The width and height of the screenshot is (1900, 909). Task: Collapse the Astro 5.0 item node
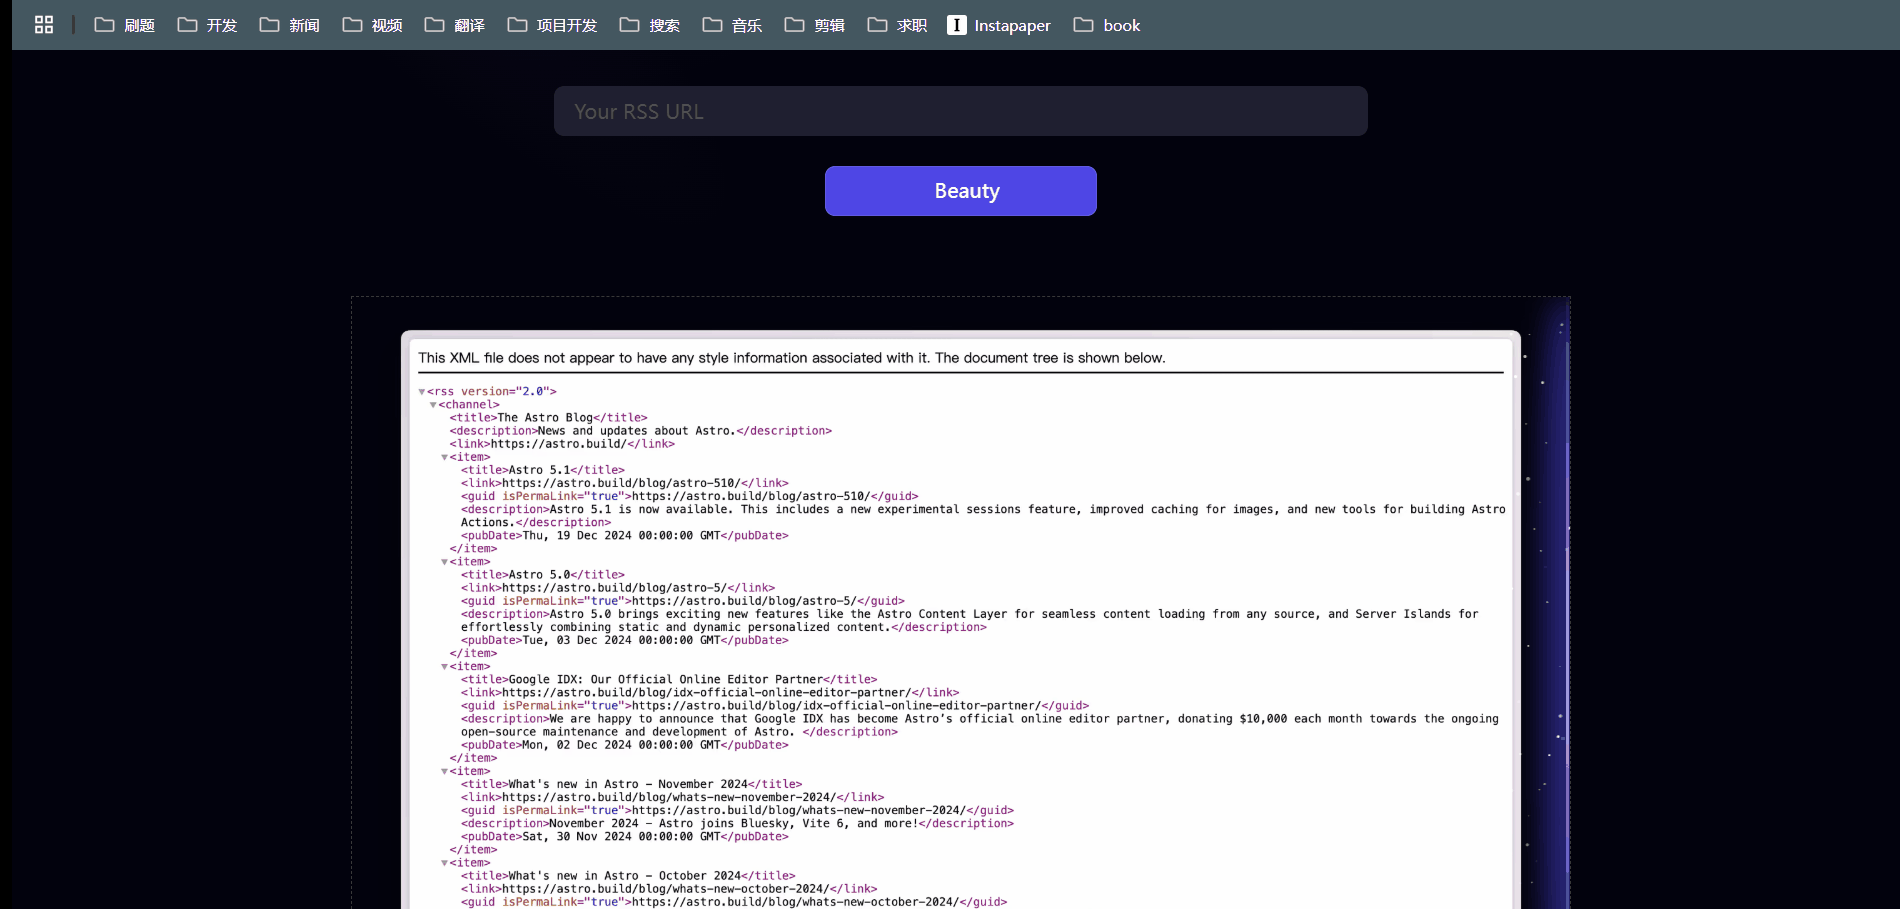[445, 562]
